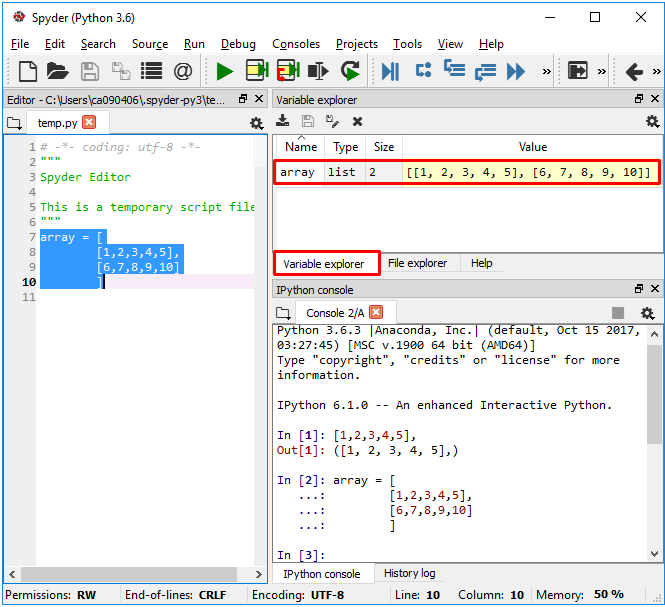Switch to the File explorer tab
The width and height of the screenshot is (665, 607).
pos(417,263)
